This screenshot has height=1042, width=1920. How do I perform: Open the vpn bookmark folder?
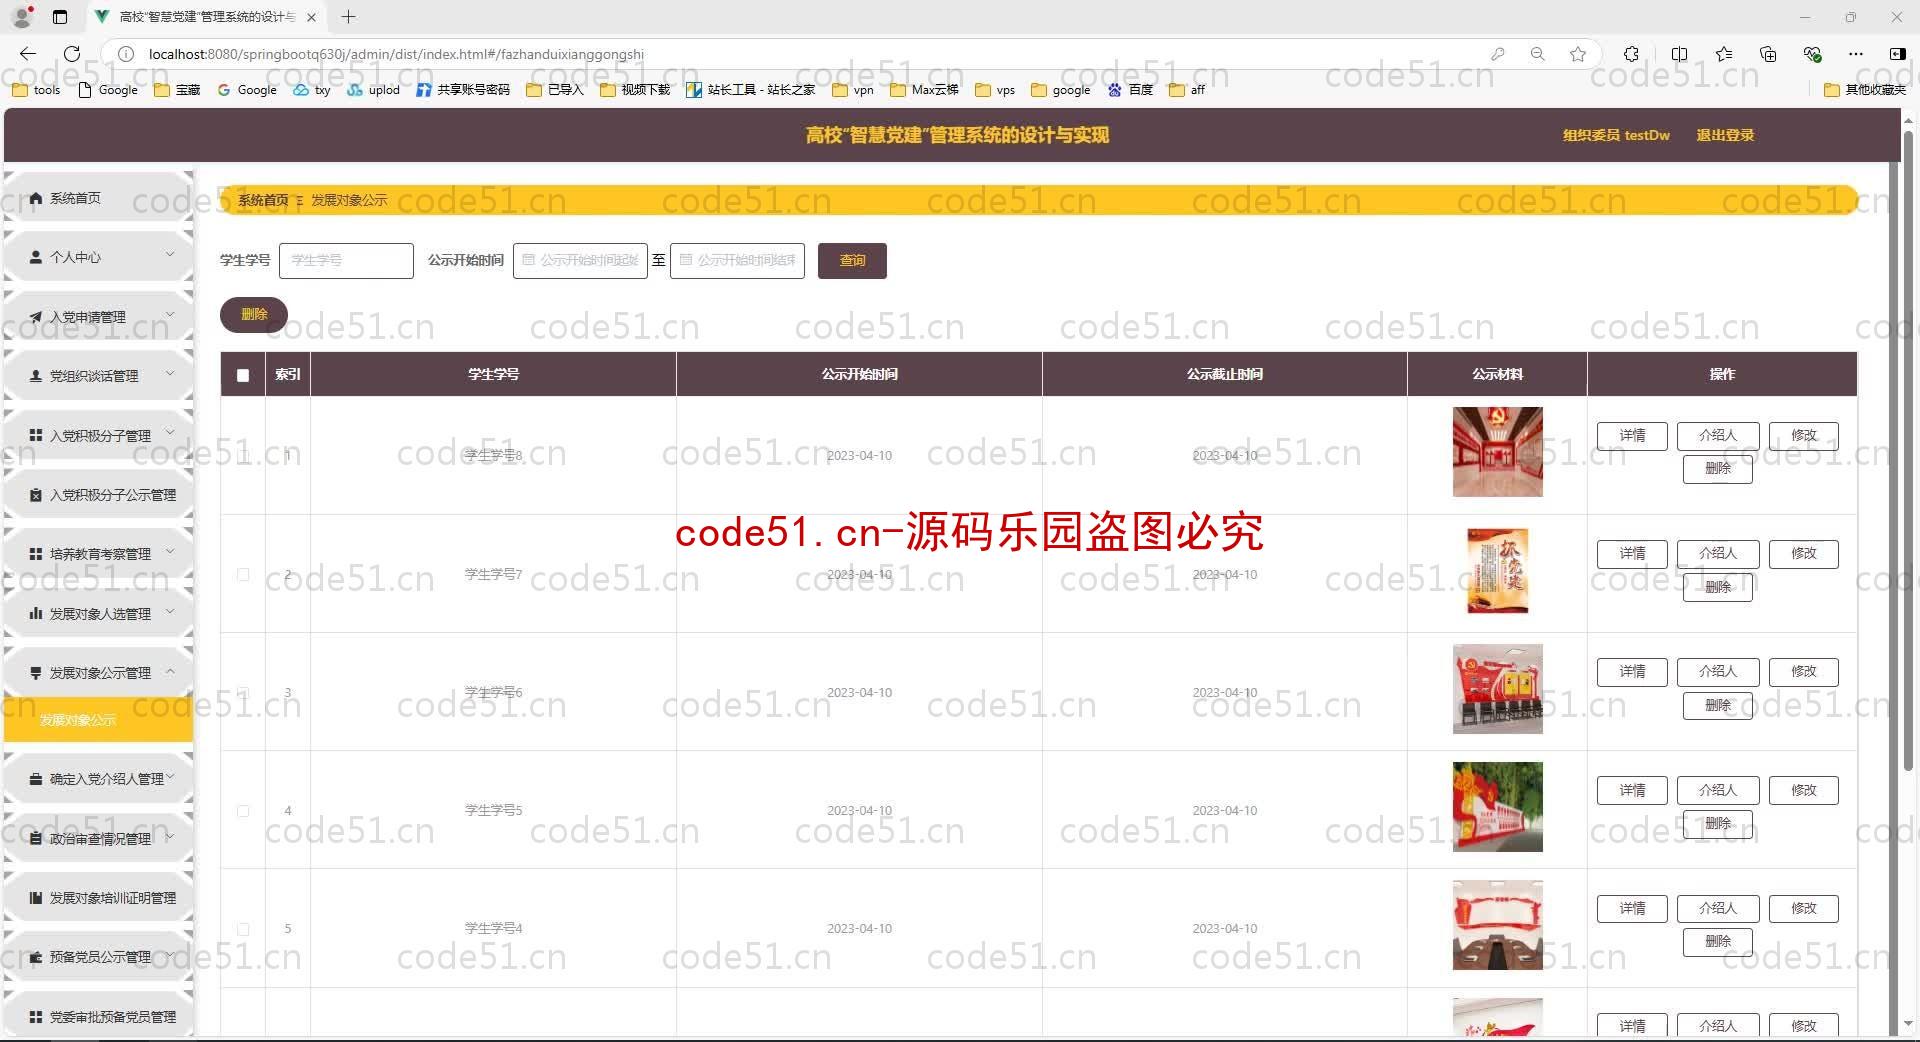click(x=854, y=90)
